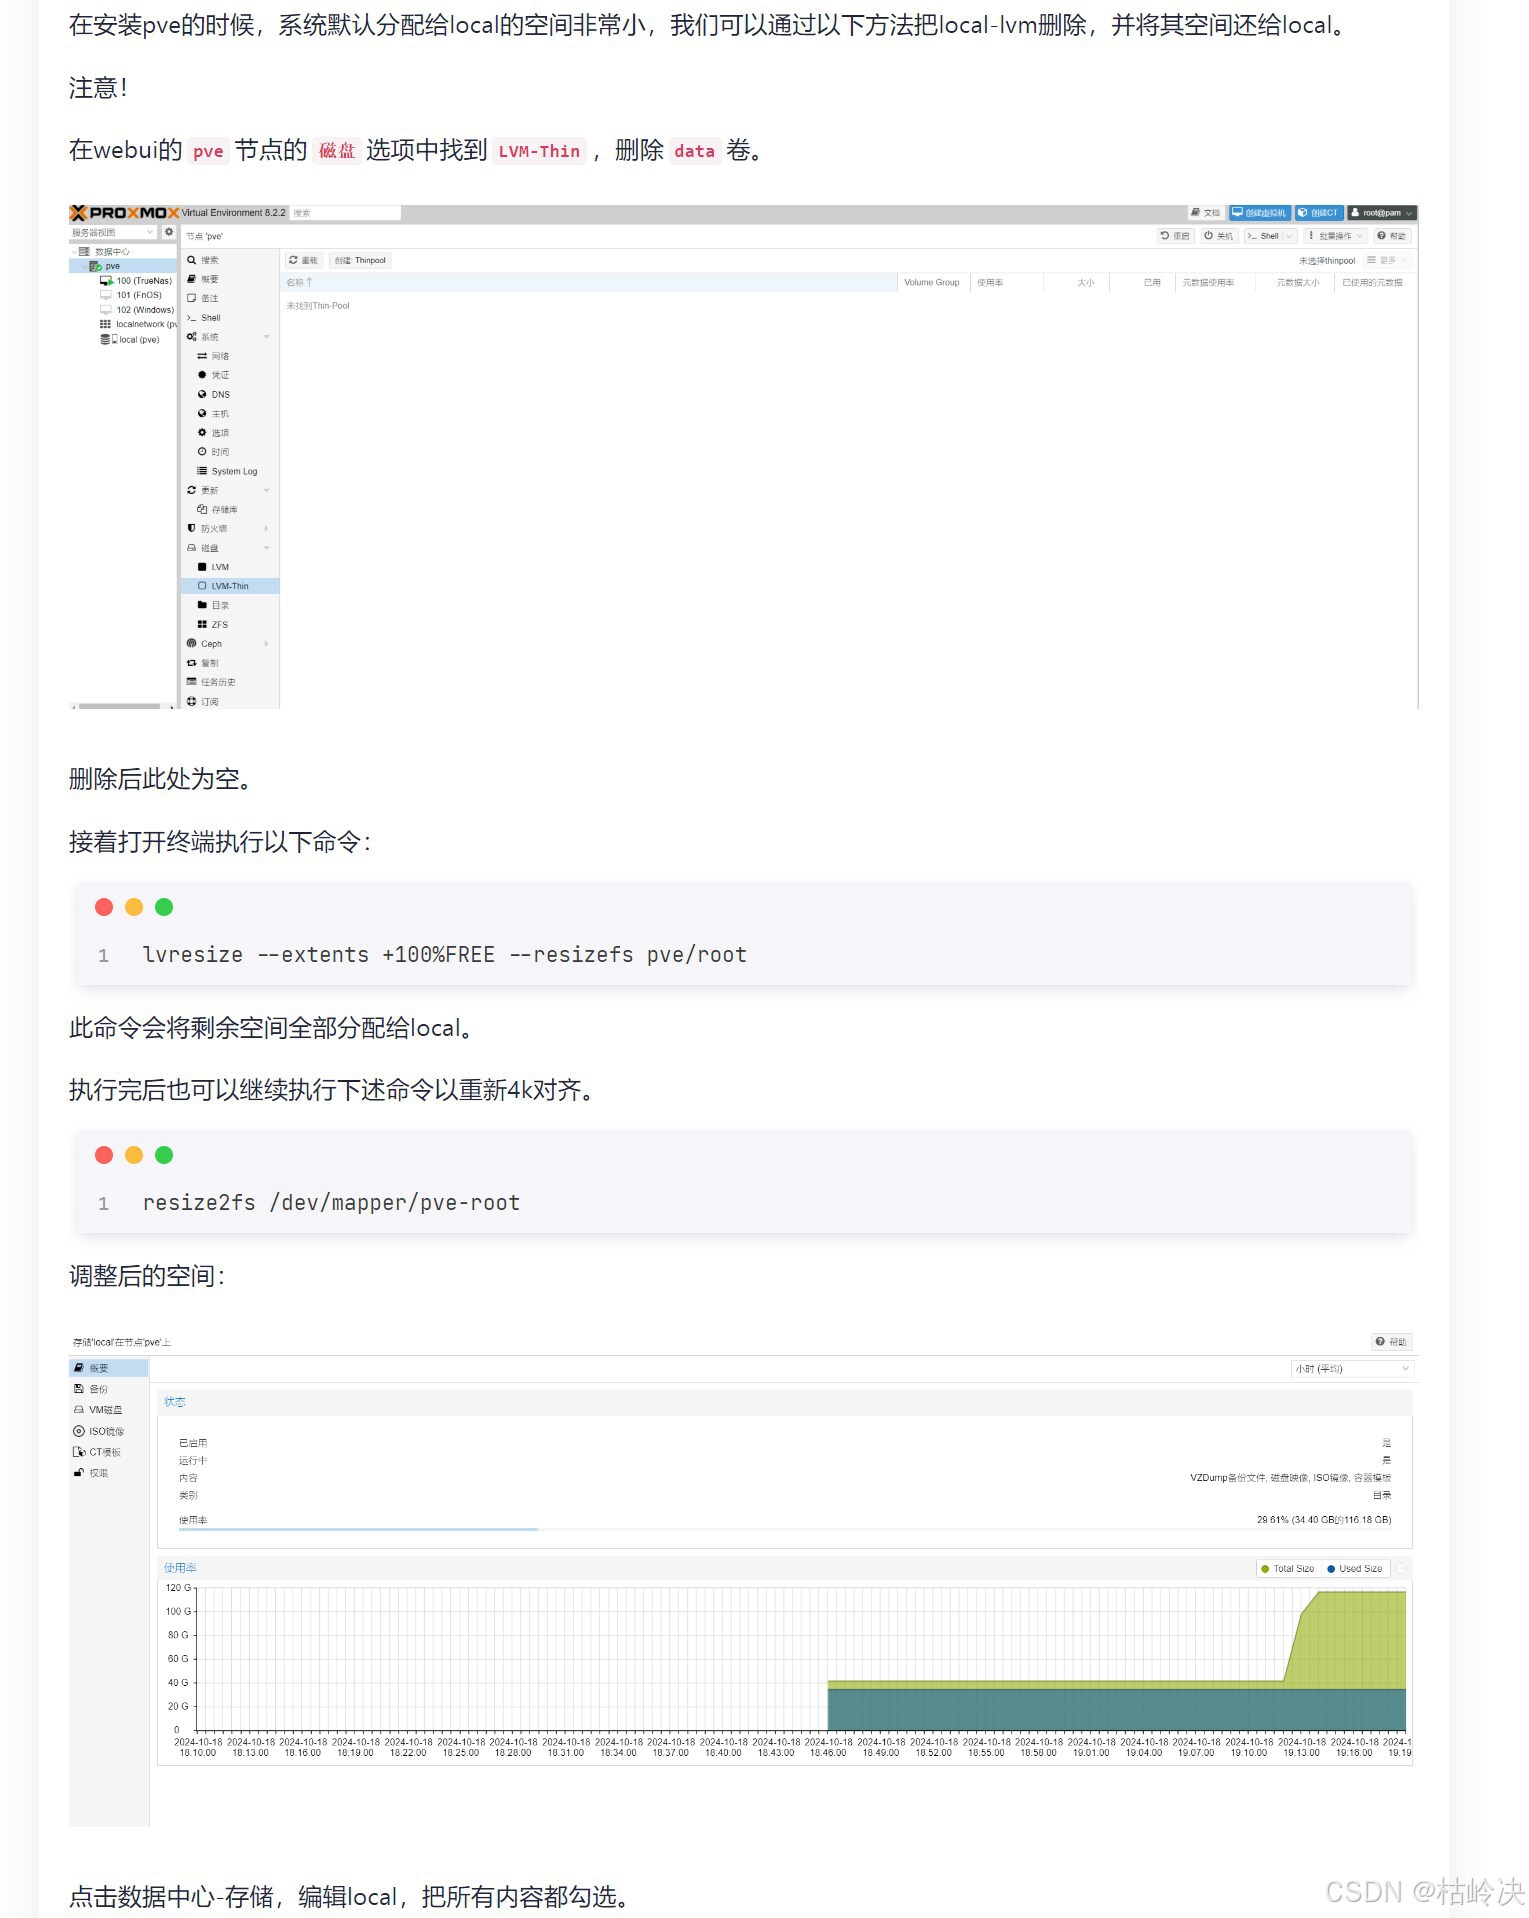The height and width of the screenshot is (1918, 1529).
Task: Open the 批量操作 dropdown
Action: (1336, 236)
